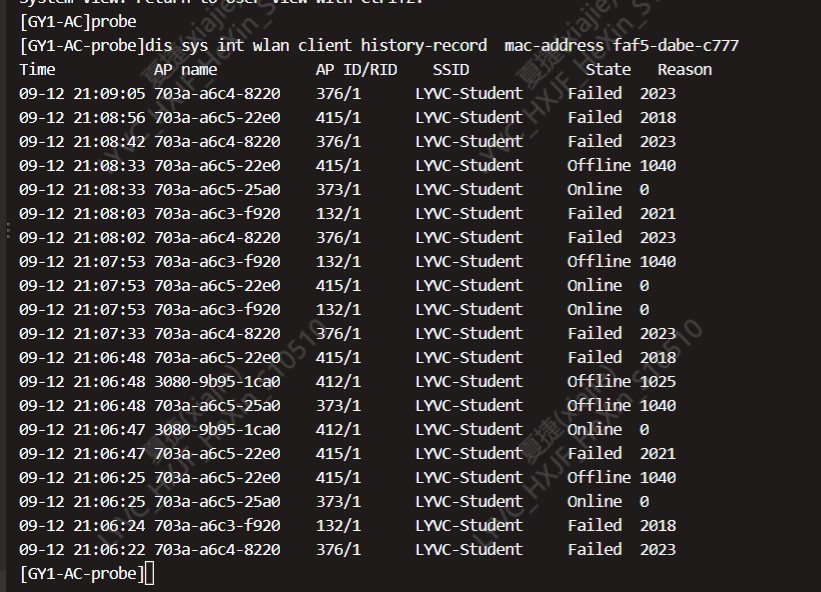Click the "SSID" column header
The width and height of the screenshot is (821, 592).
click(451, 70)
